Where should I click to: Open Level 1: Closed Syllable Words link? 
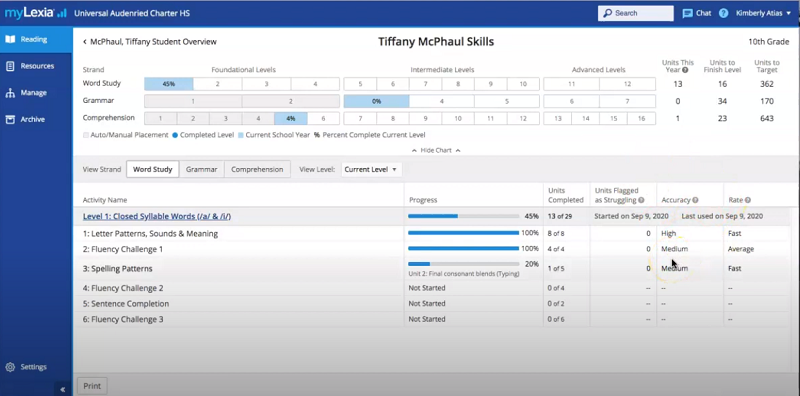(157, 216)
